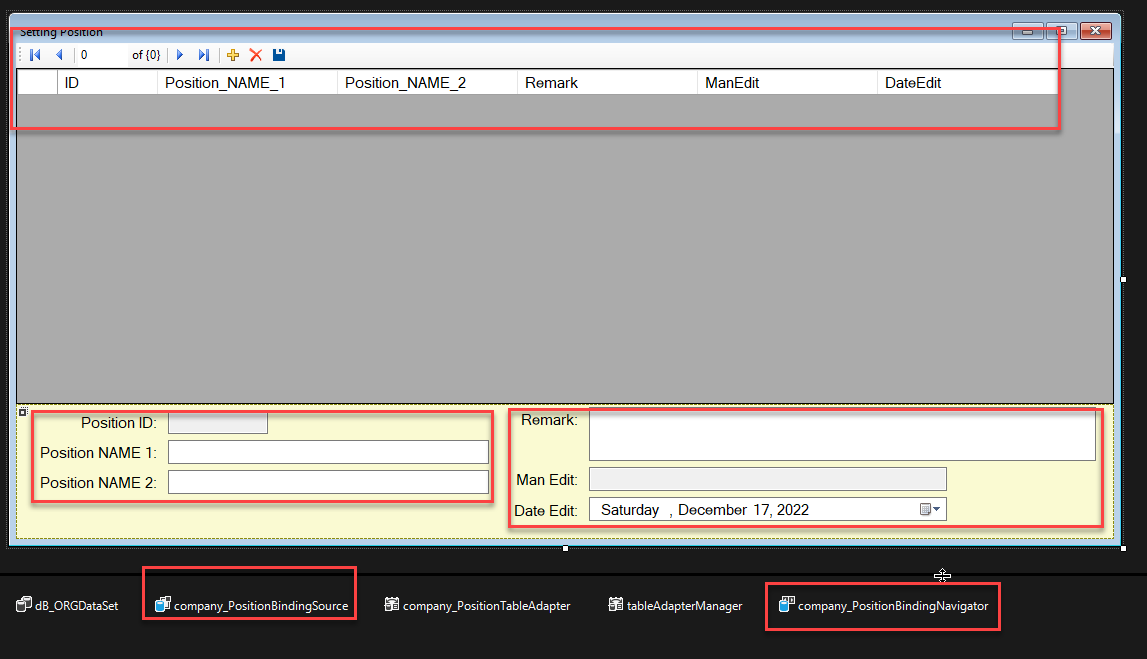This screenshot has height=659, width=1147.
Task: Select the company_PositionTableAdapter component
Action: (x=477, y=605)
